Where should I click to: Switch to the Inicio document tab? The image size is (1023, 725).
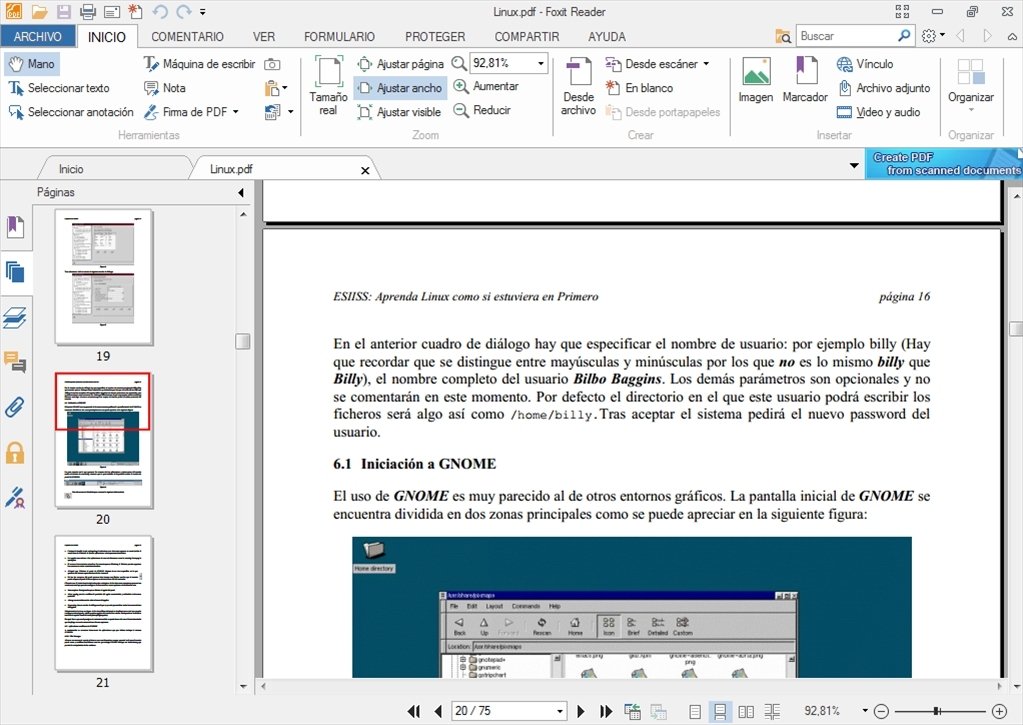(x=71, y=169)
